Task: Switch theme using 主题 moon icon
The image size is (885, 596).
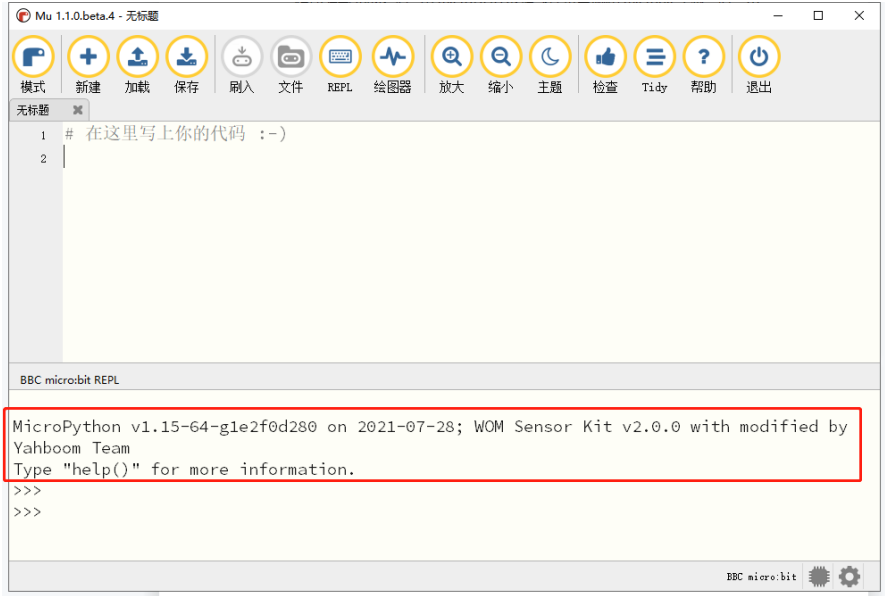Action: click(550, 64)
